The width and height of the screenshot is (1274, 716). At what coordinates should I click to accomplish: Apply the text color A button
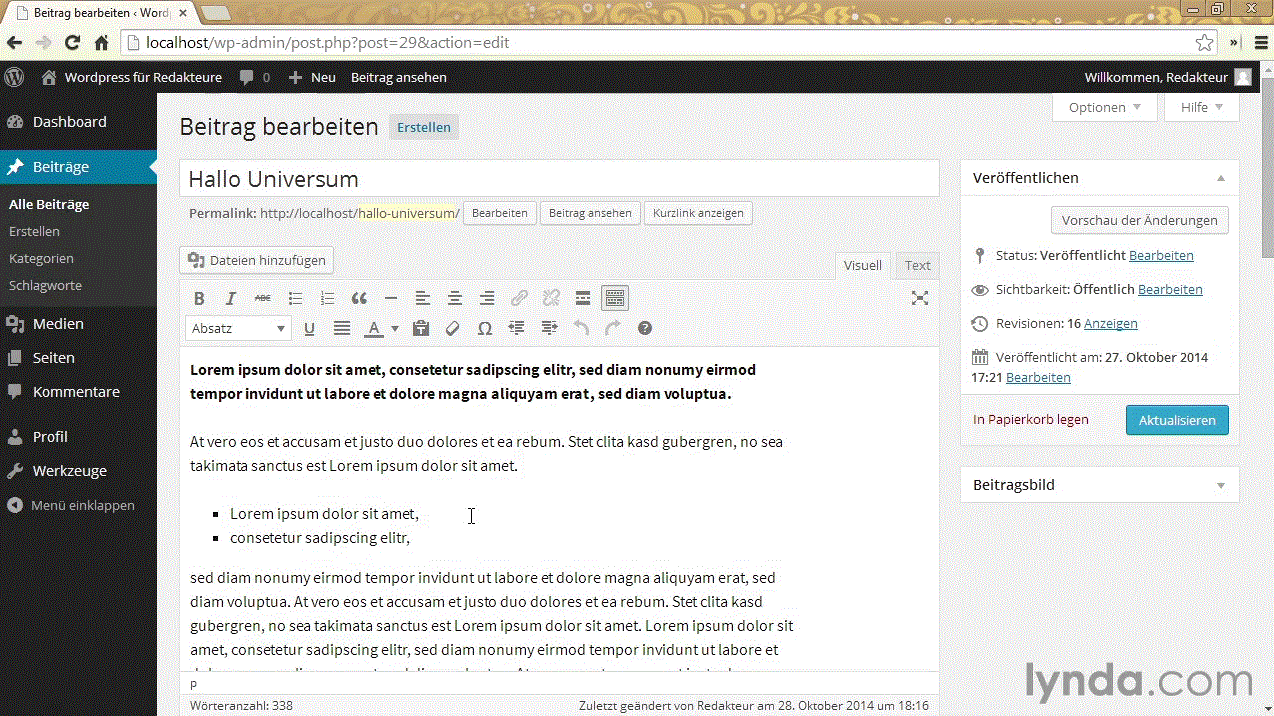point(373,328)
